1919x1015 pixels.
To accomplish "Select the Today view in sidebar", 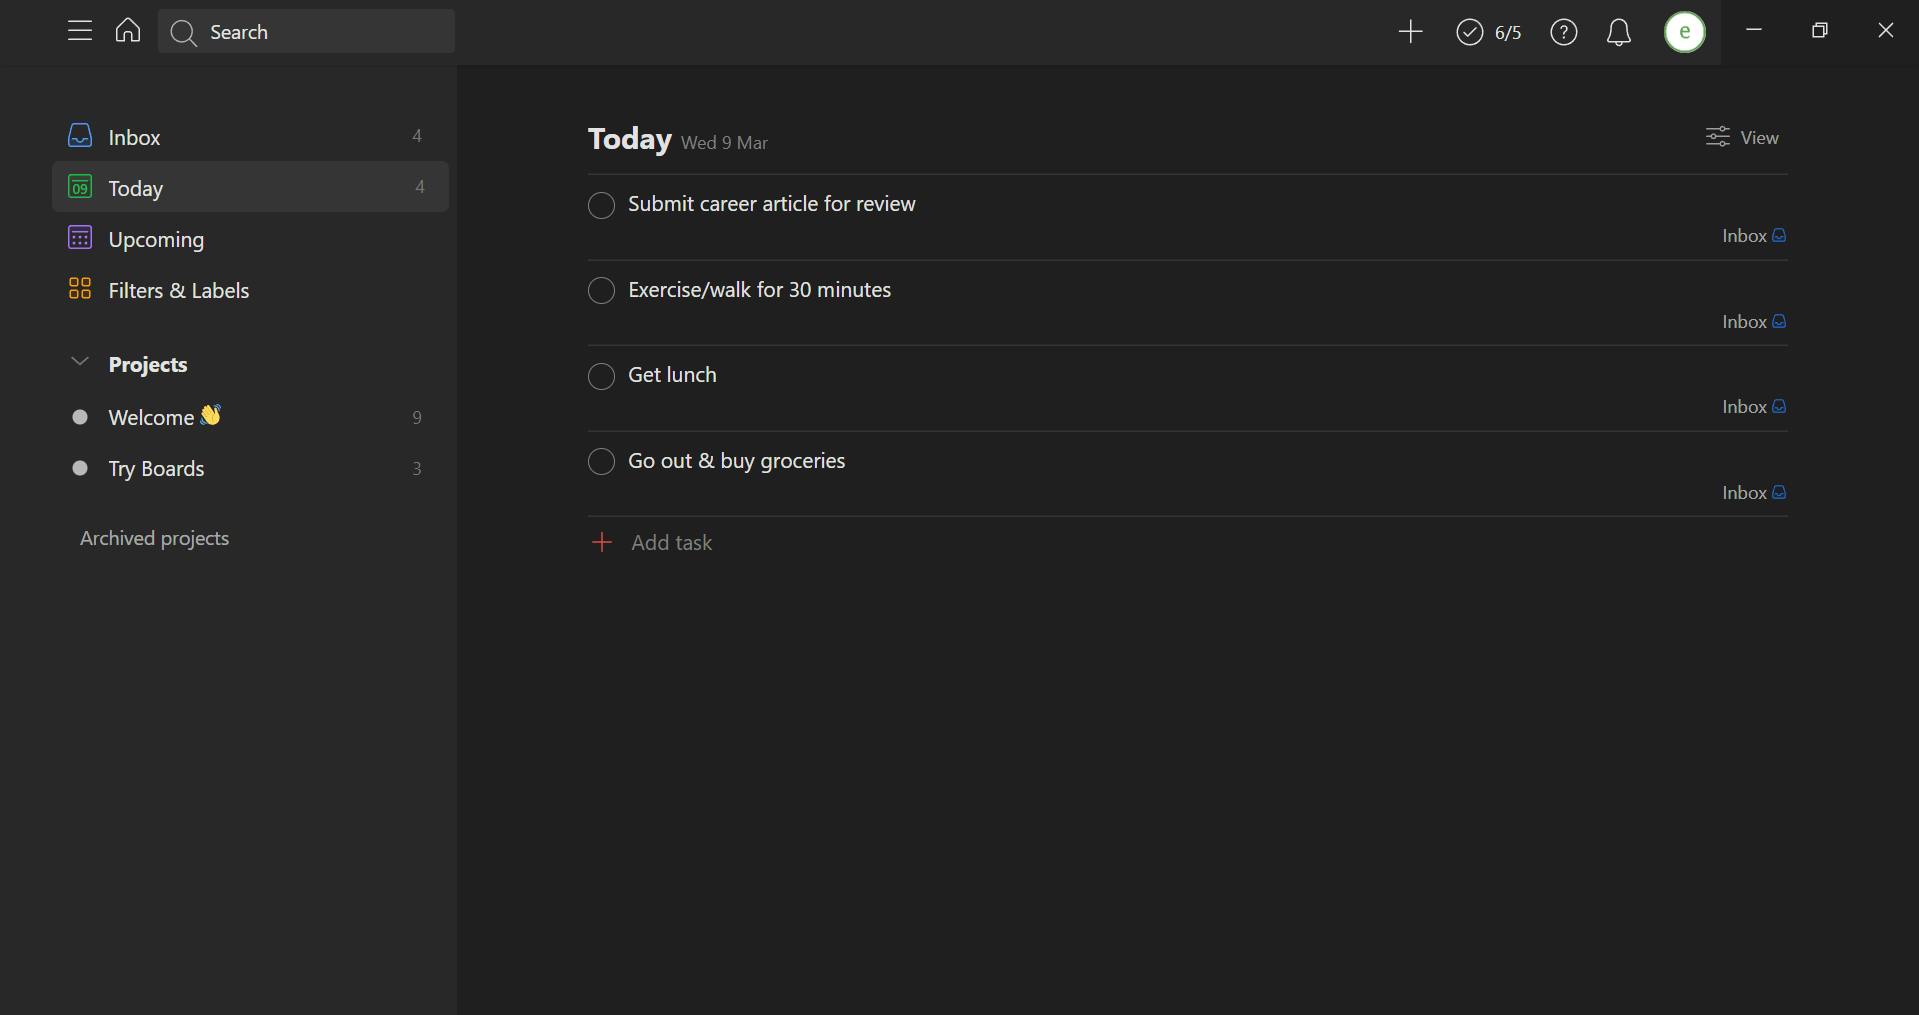I will pos(250,187).
